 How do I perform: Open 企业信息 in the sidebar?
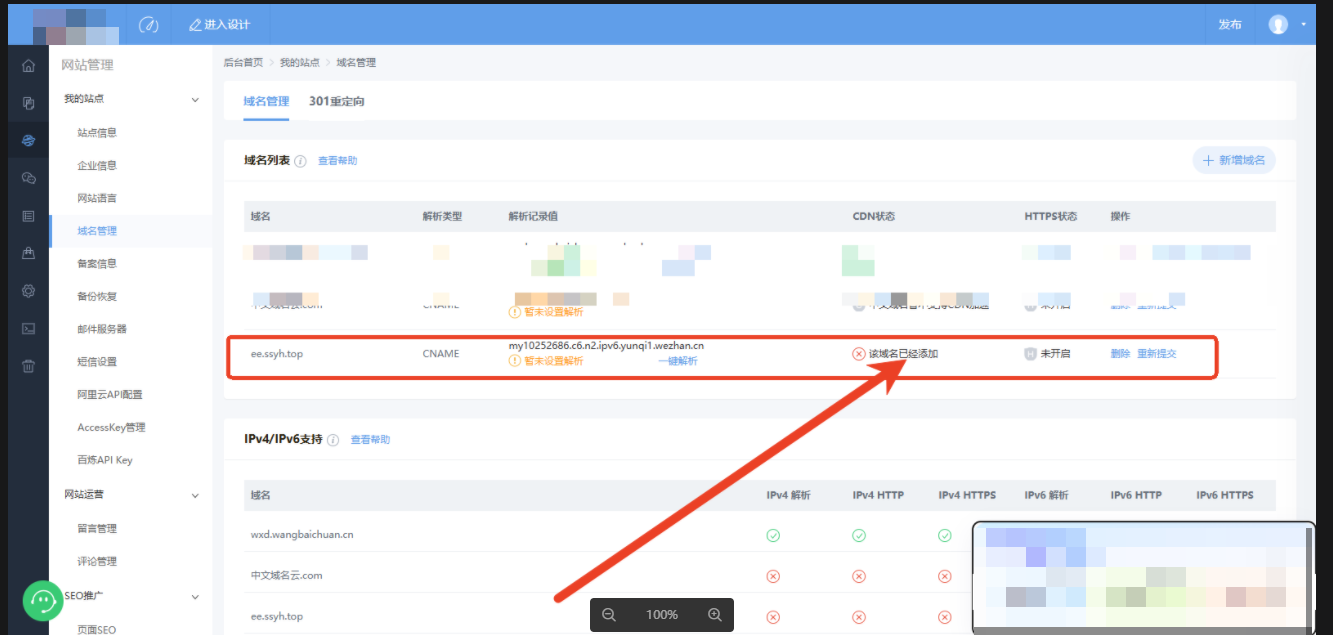tap(97, 166)
